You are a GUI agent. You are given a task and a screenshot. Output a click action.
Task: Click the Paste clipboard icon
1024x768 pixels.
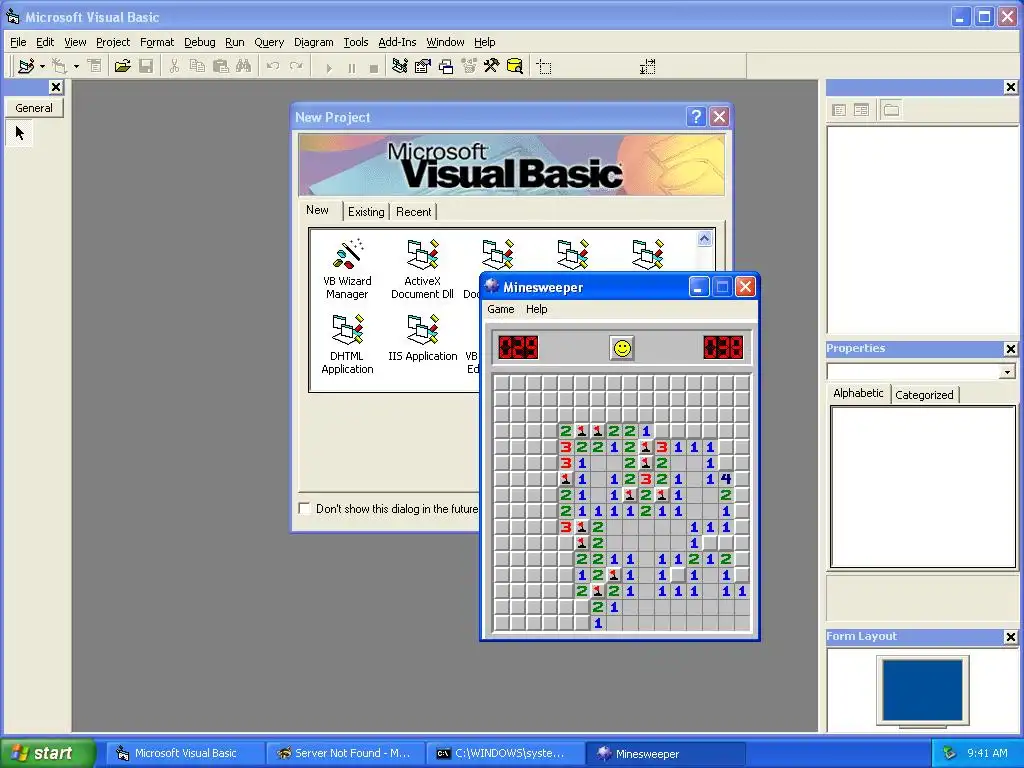[x=221, y=66]
